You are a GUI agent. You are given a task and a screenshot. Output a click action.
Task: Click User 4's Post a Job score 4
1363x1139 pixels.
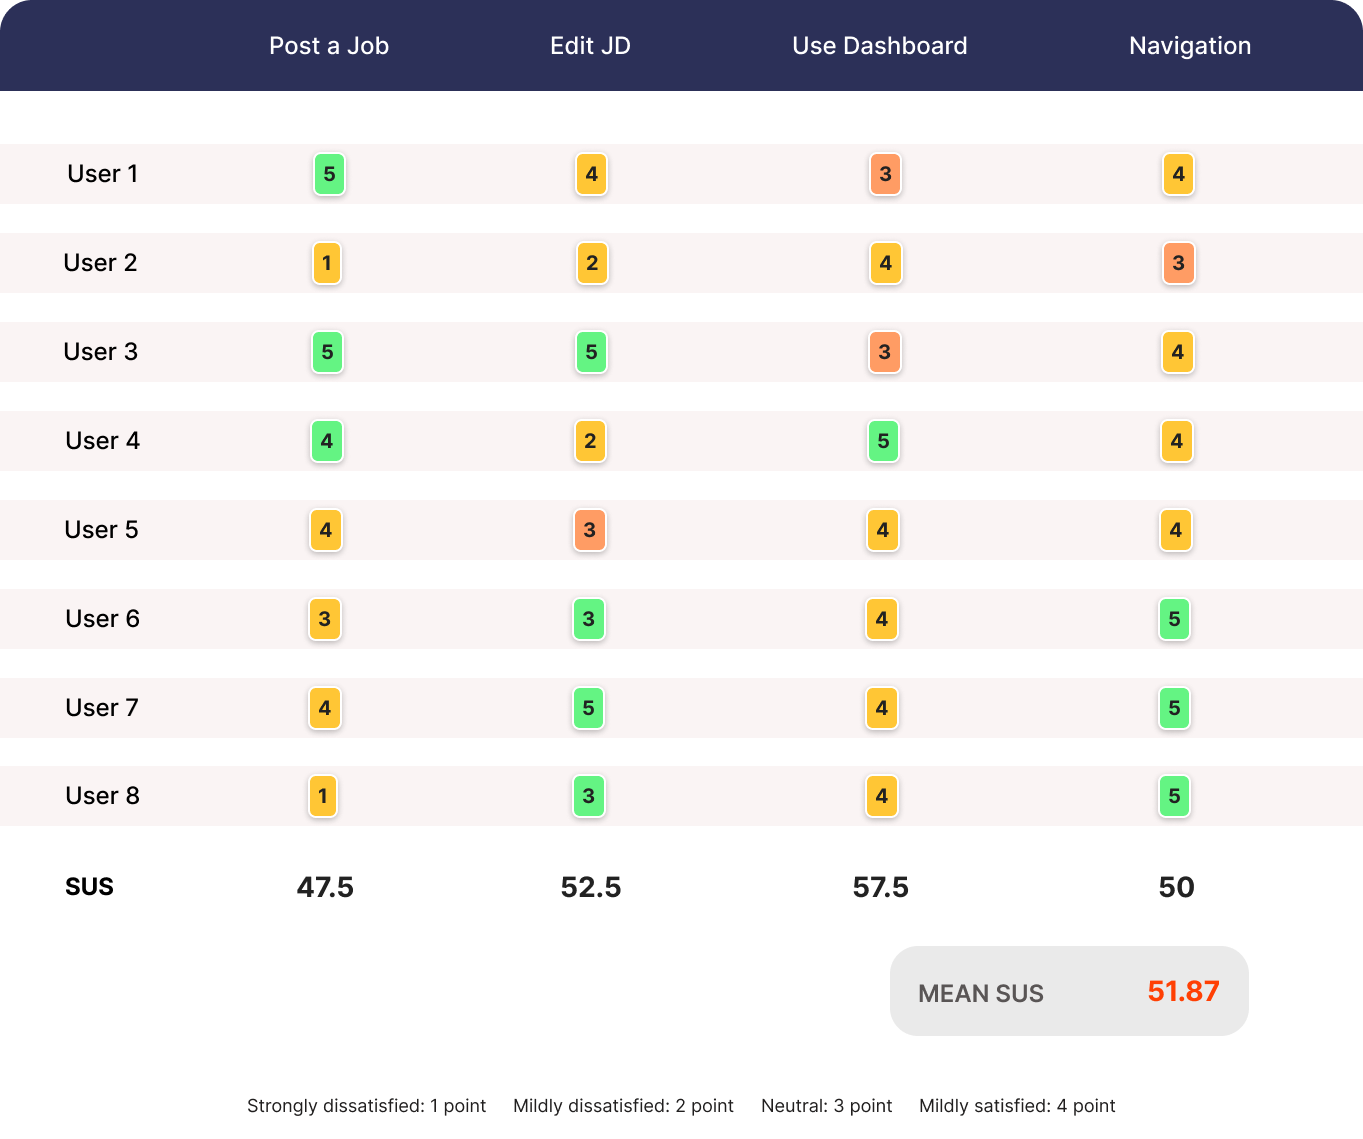click(x=327, y=441)
